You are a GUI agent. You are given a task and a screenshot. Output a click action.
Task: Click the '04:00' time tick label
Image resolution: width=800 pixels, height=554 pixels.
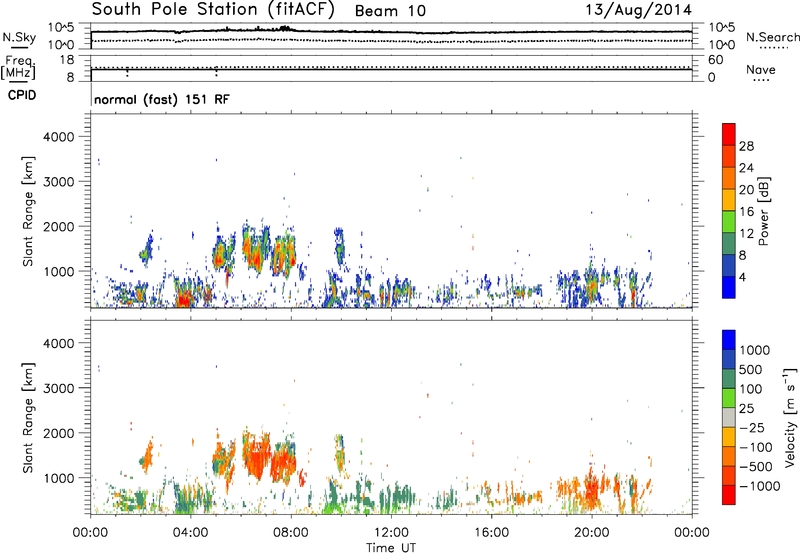click(x=190, y=533)
